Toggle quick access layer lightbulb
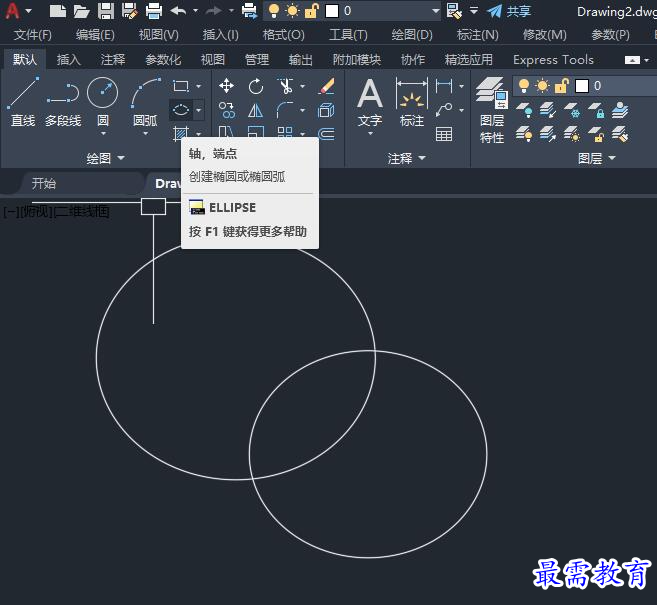The width and height of the screenshot is (657, 605). click(x=274, y=11)
